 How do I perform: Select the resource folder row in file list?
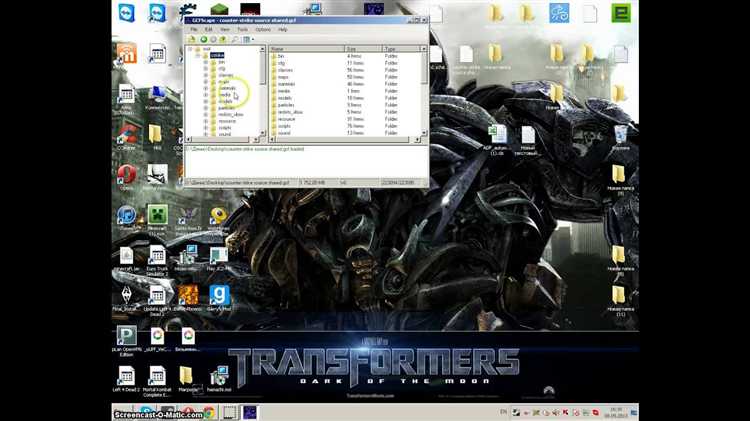(x=345, y=119)
